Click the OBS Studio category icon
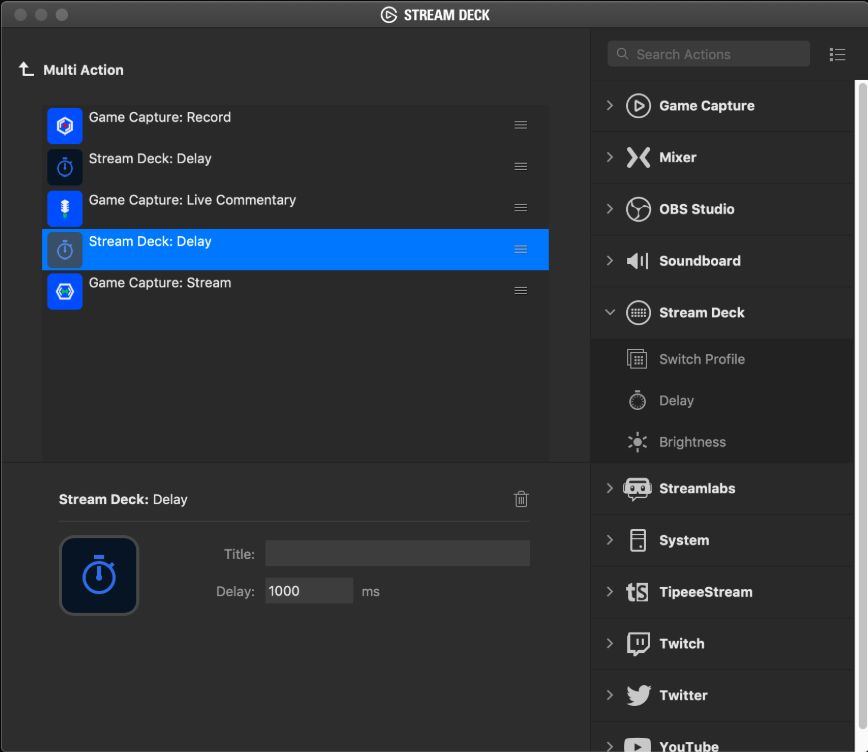Screen dimensions: 868x752 pyautogui.click(x=638, y=209)
